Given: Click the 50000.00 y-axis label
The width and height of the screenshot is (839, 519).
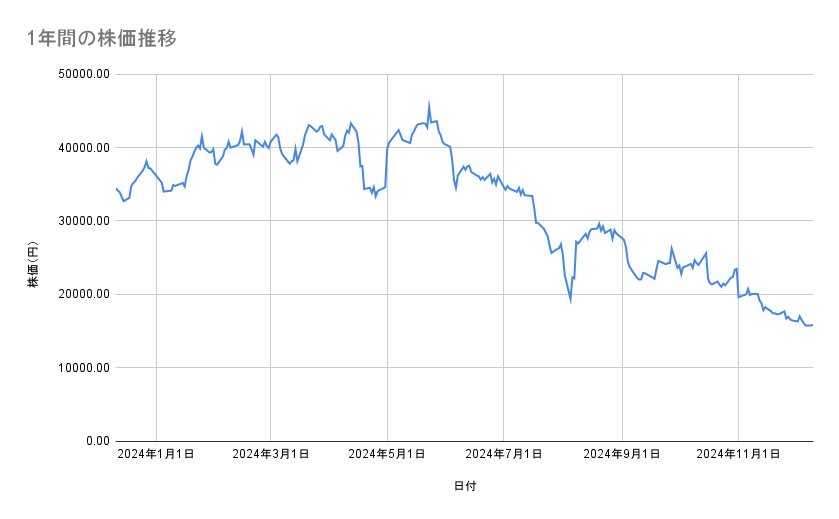Looking at the screenshot, I should click(x=83, y=74).
